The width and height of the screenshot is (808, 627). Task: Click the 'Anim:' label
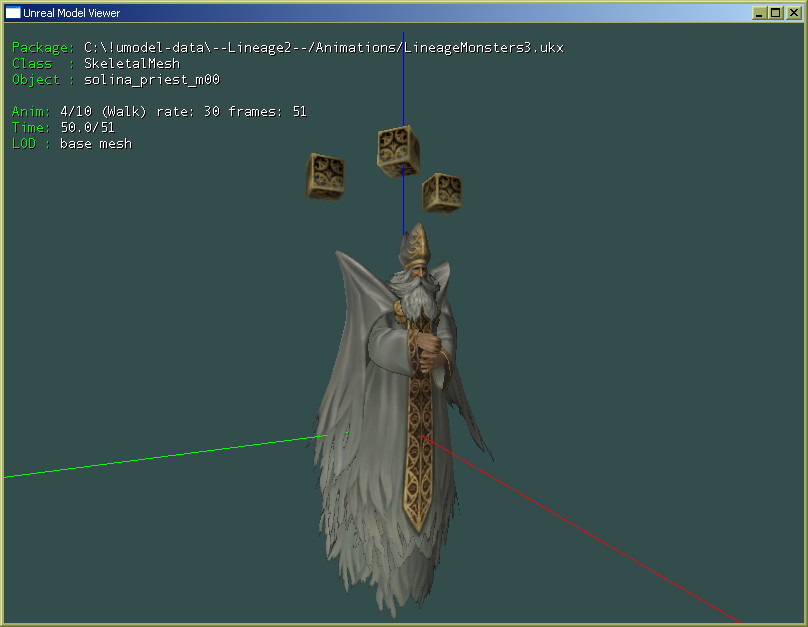pyautogui.click(x=31, y=111)
